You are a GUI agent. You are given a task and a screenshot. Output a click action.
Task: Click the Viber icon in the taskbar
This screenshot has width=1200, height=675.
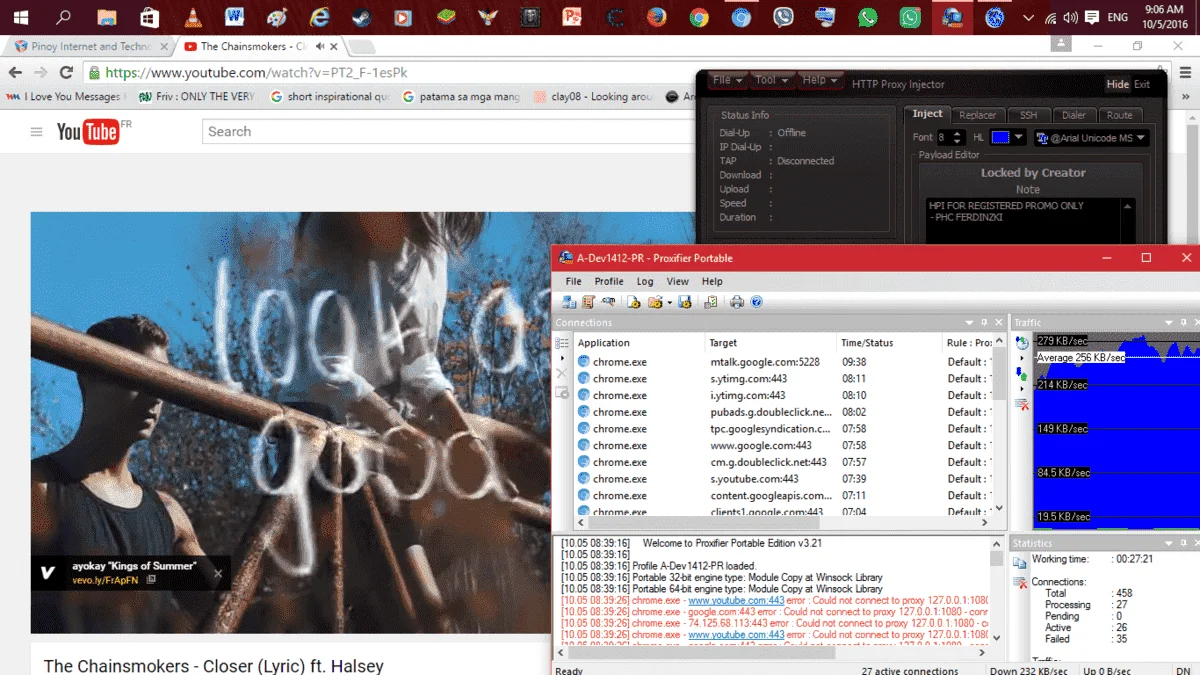pyautogui.click(x=783, y=17)
